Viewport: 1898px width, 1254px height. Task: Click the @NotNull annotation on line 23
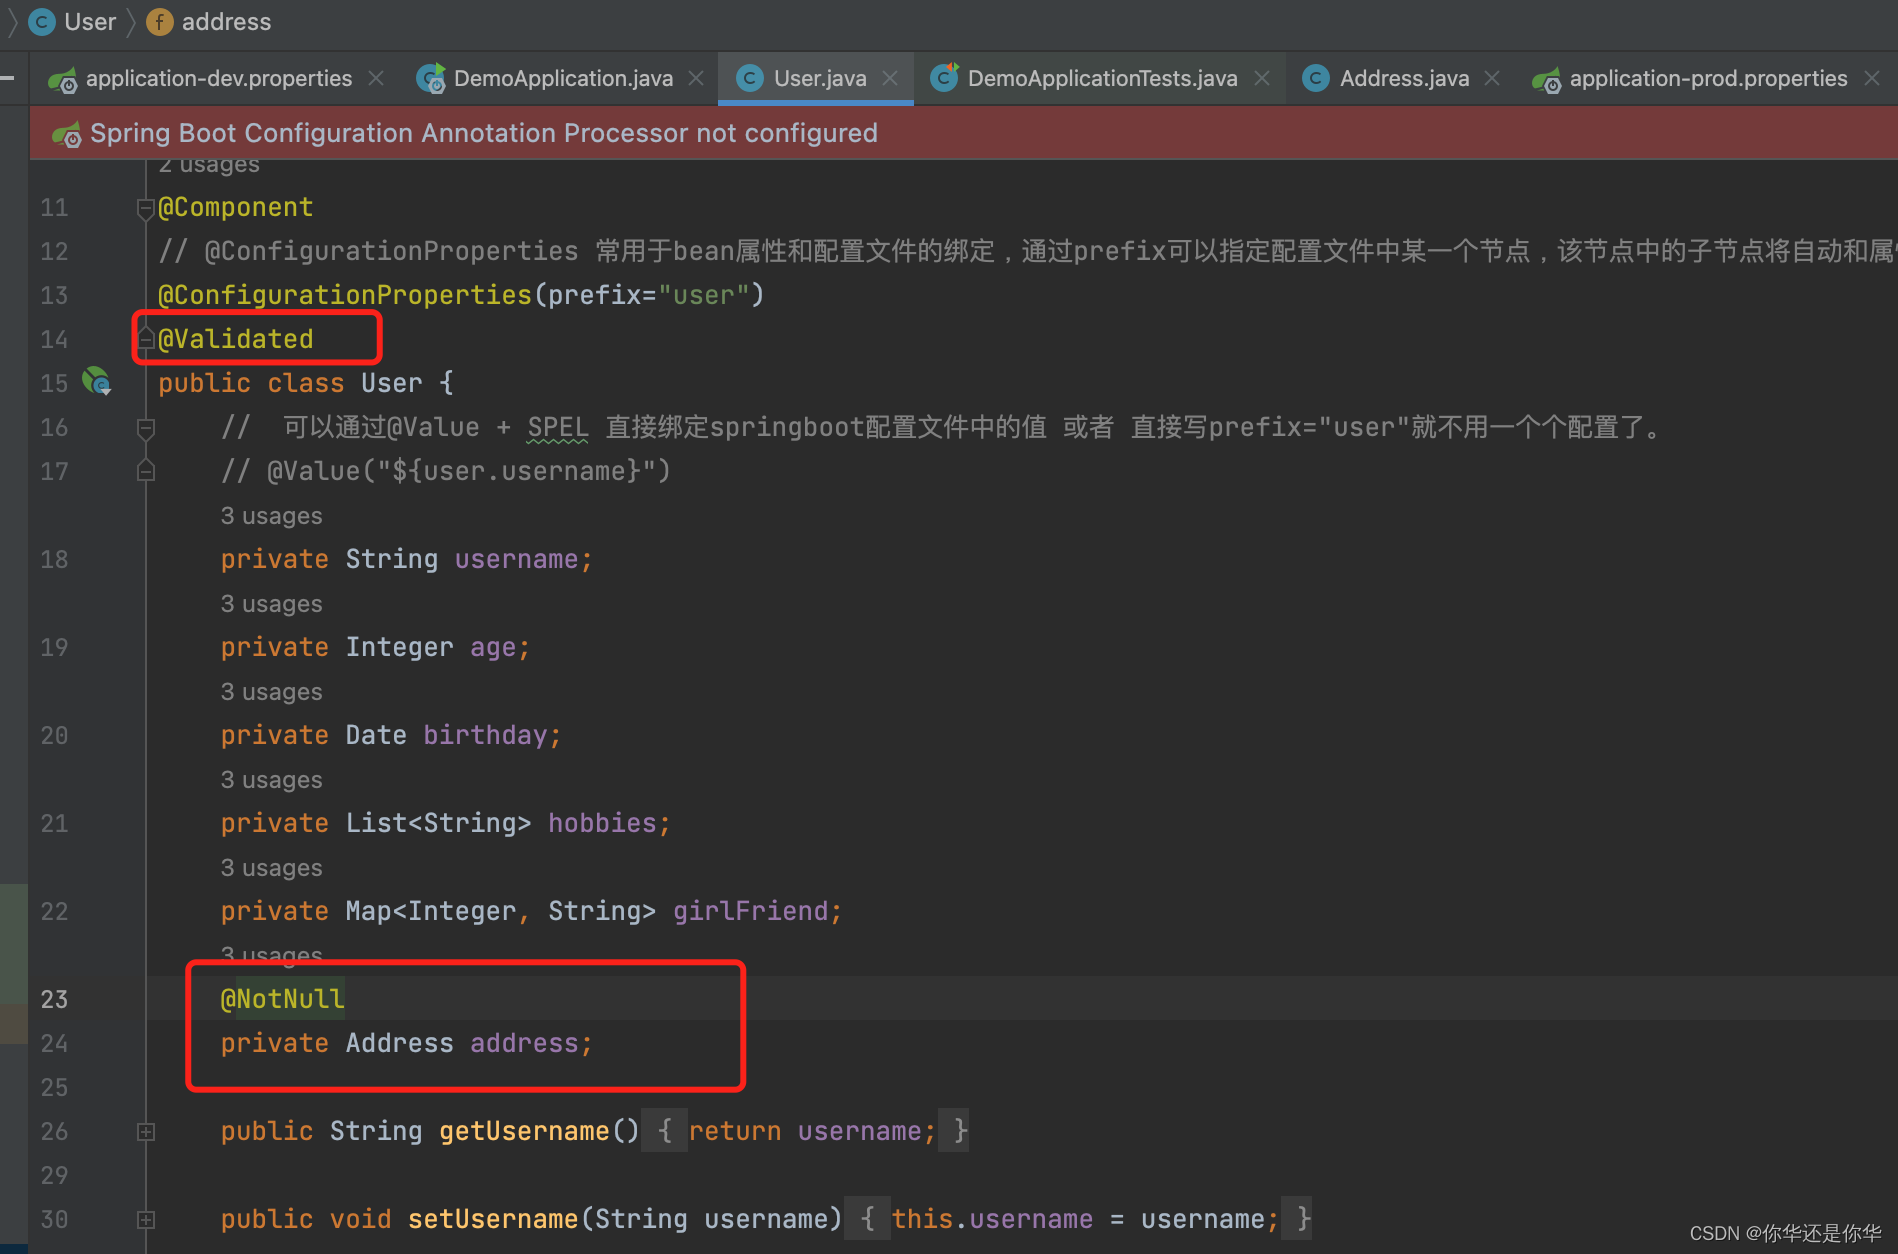[x=282, y=999]
